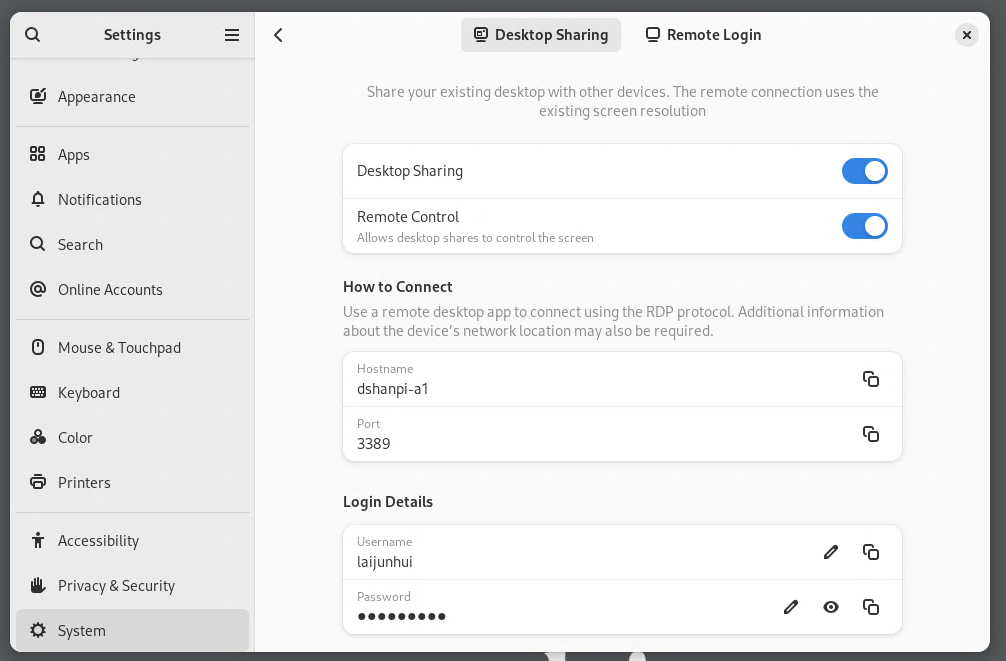This screenshot has width=1006, height=661.
Task: Edit the username with pencil icon
Action: pyautogui.click(x=831, y=552)
